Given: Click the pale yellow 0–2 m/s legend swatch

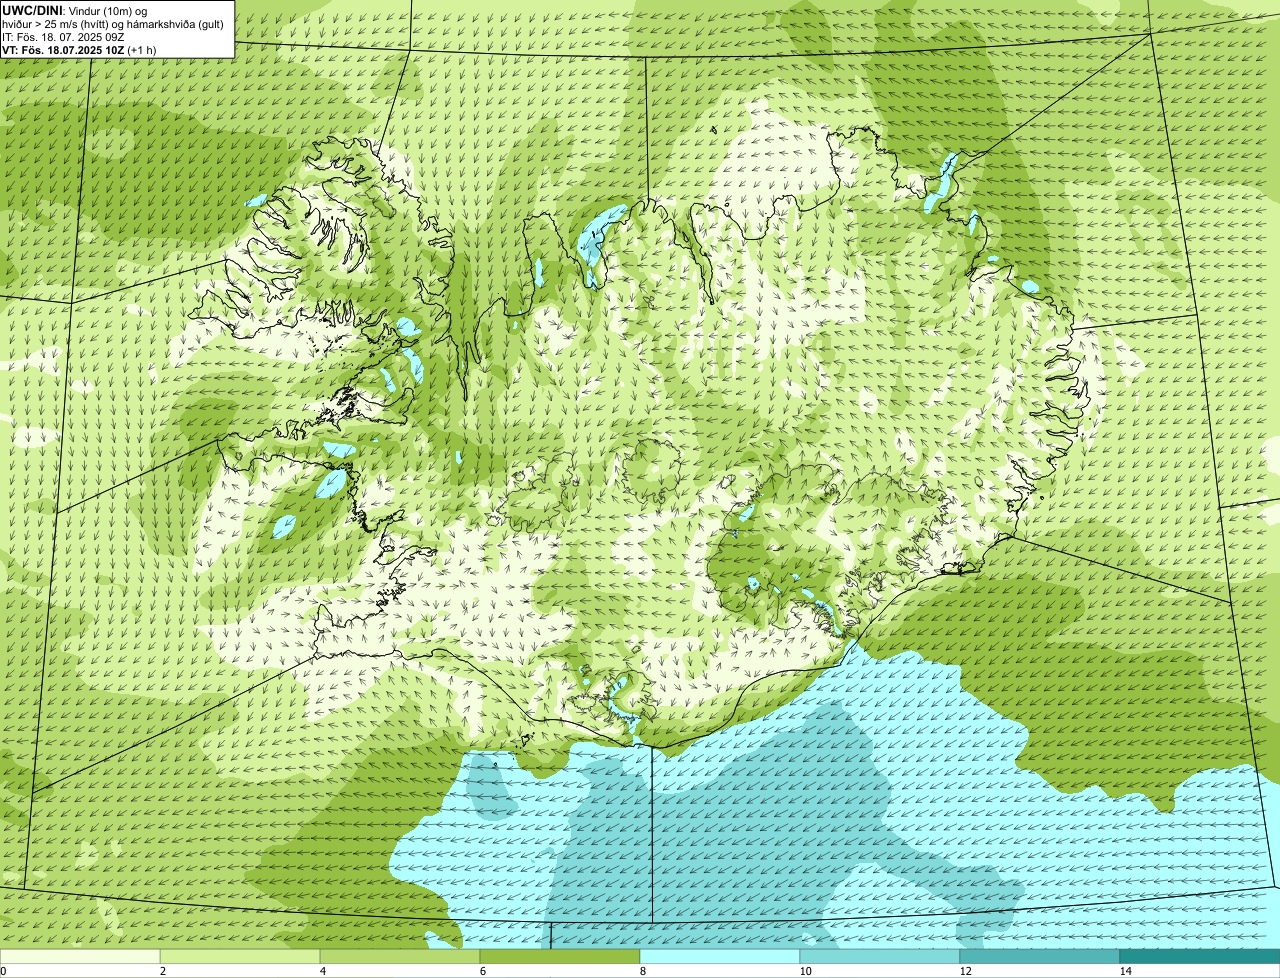Looking at the screenshot, I should click(80, 956).
